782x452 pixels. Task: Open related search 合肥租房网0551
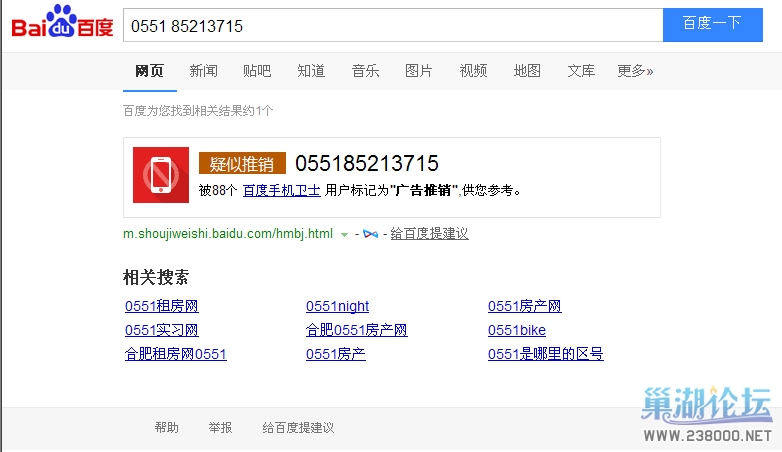176,354
